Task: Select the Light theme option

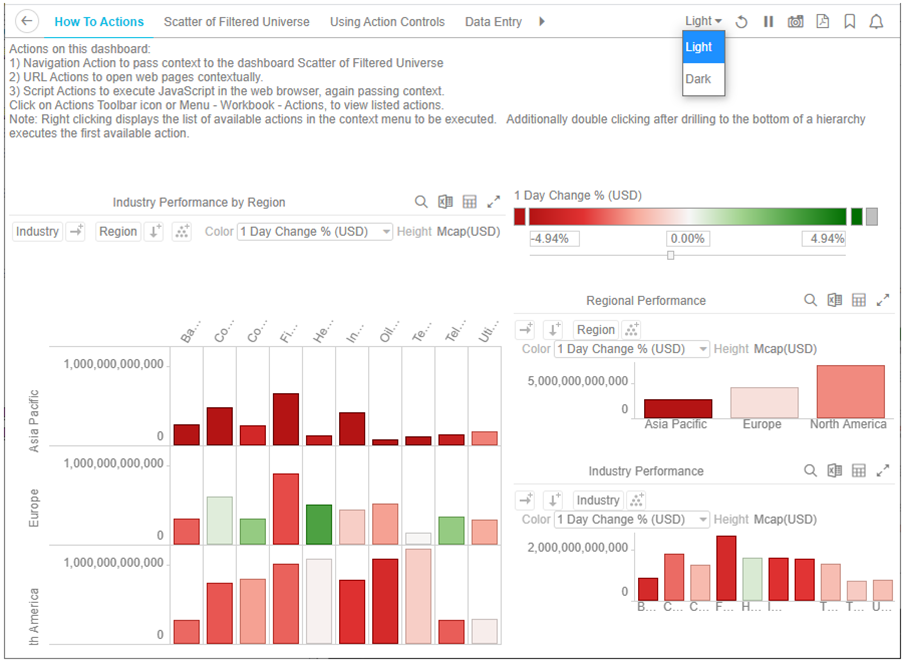Action: click(701, 46)
